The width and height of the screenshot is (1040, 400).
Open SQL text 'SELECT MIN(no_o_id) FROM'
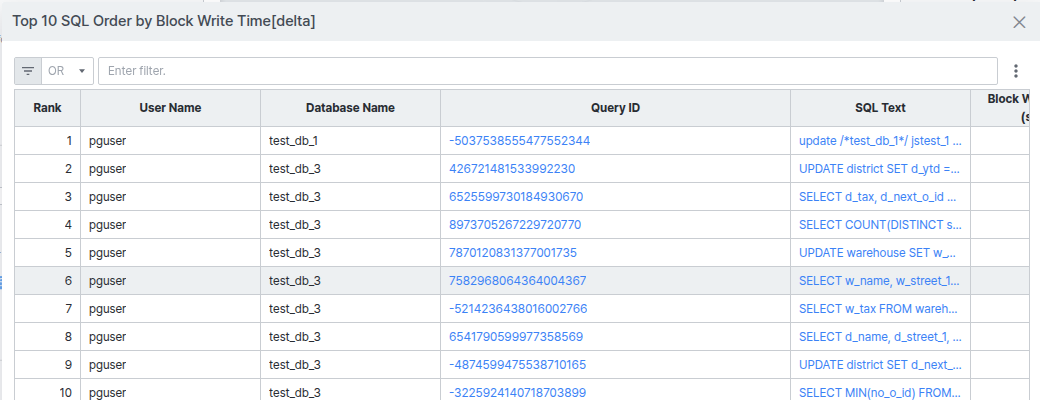pos(880,393)
